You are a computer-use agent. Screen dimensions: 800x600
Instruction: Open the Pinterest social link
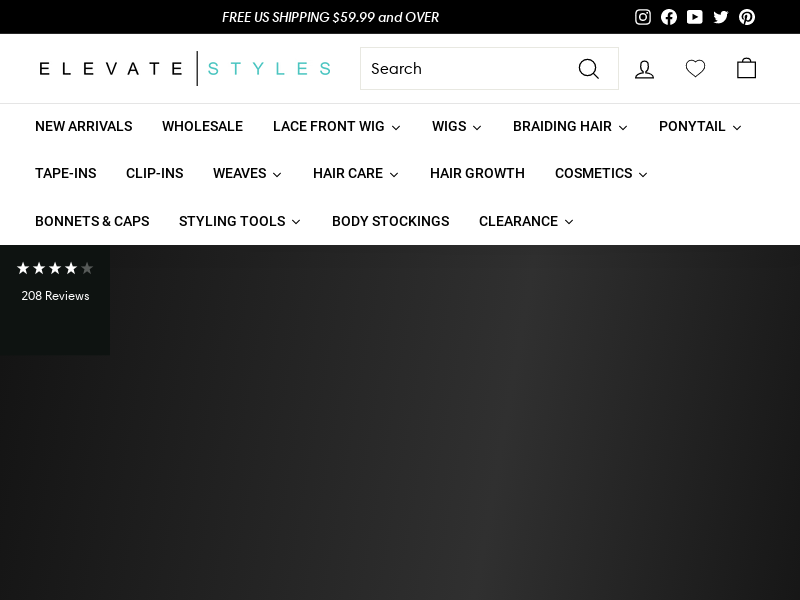[747, 17]
